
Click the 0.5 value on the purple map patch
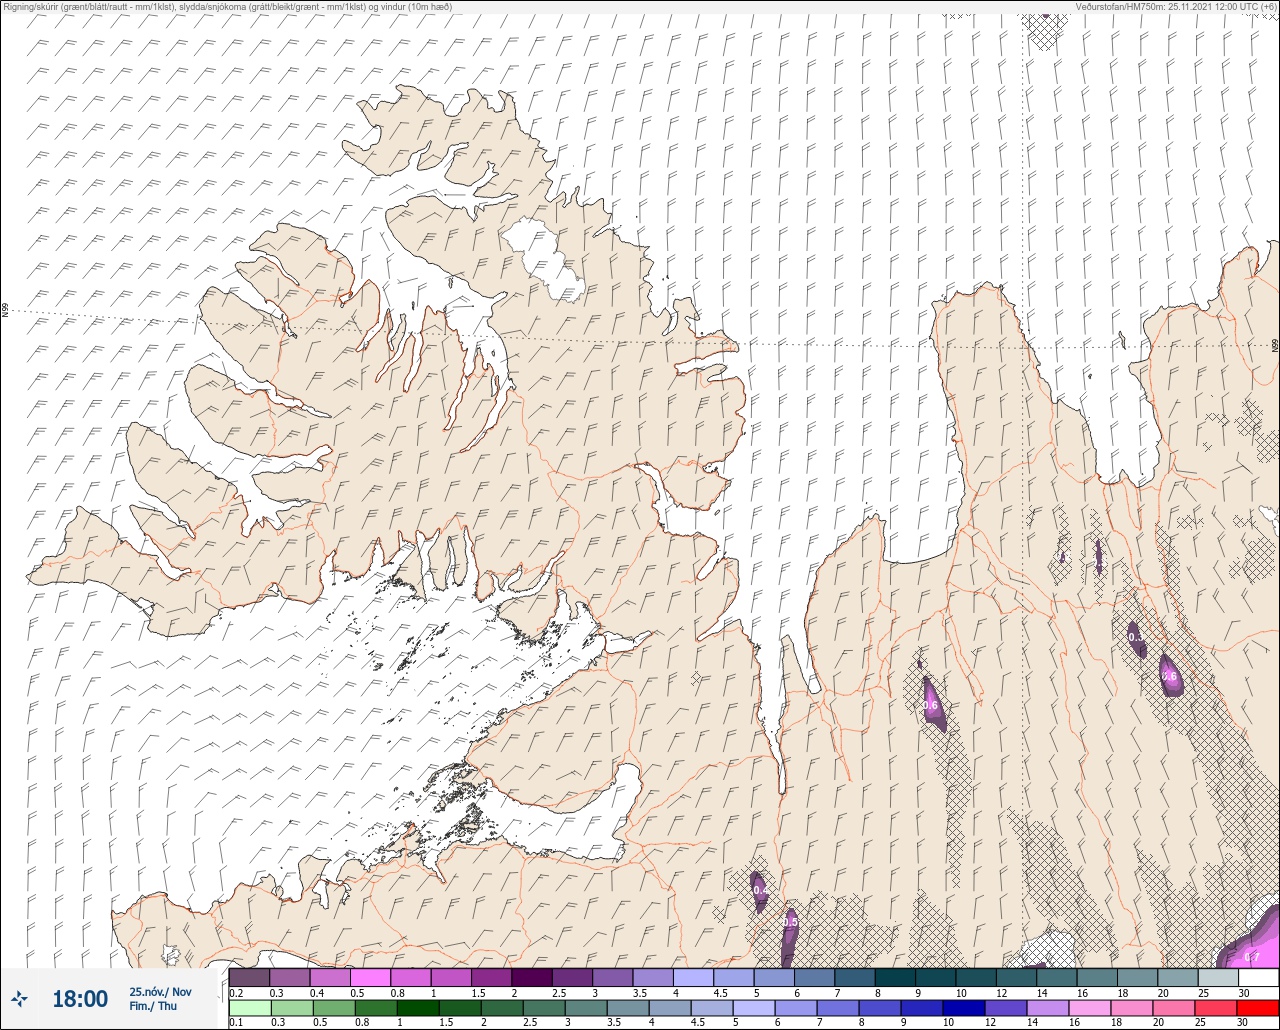790,922
